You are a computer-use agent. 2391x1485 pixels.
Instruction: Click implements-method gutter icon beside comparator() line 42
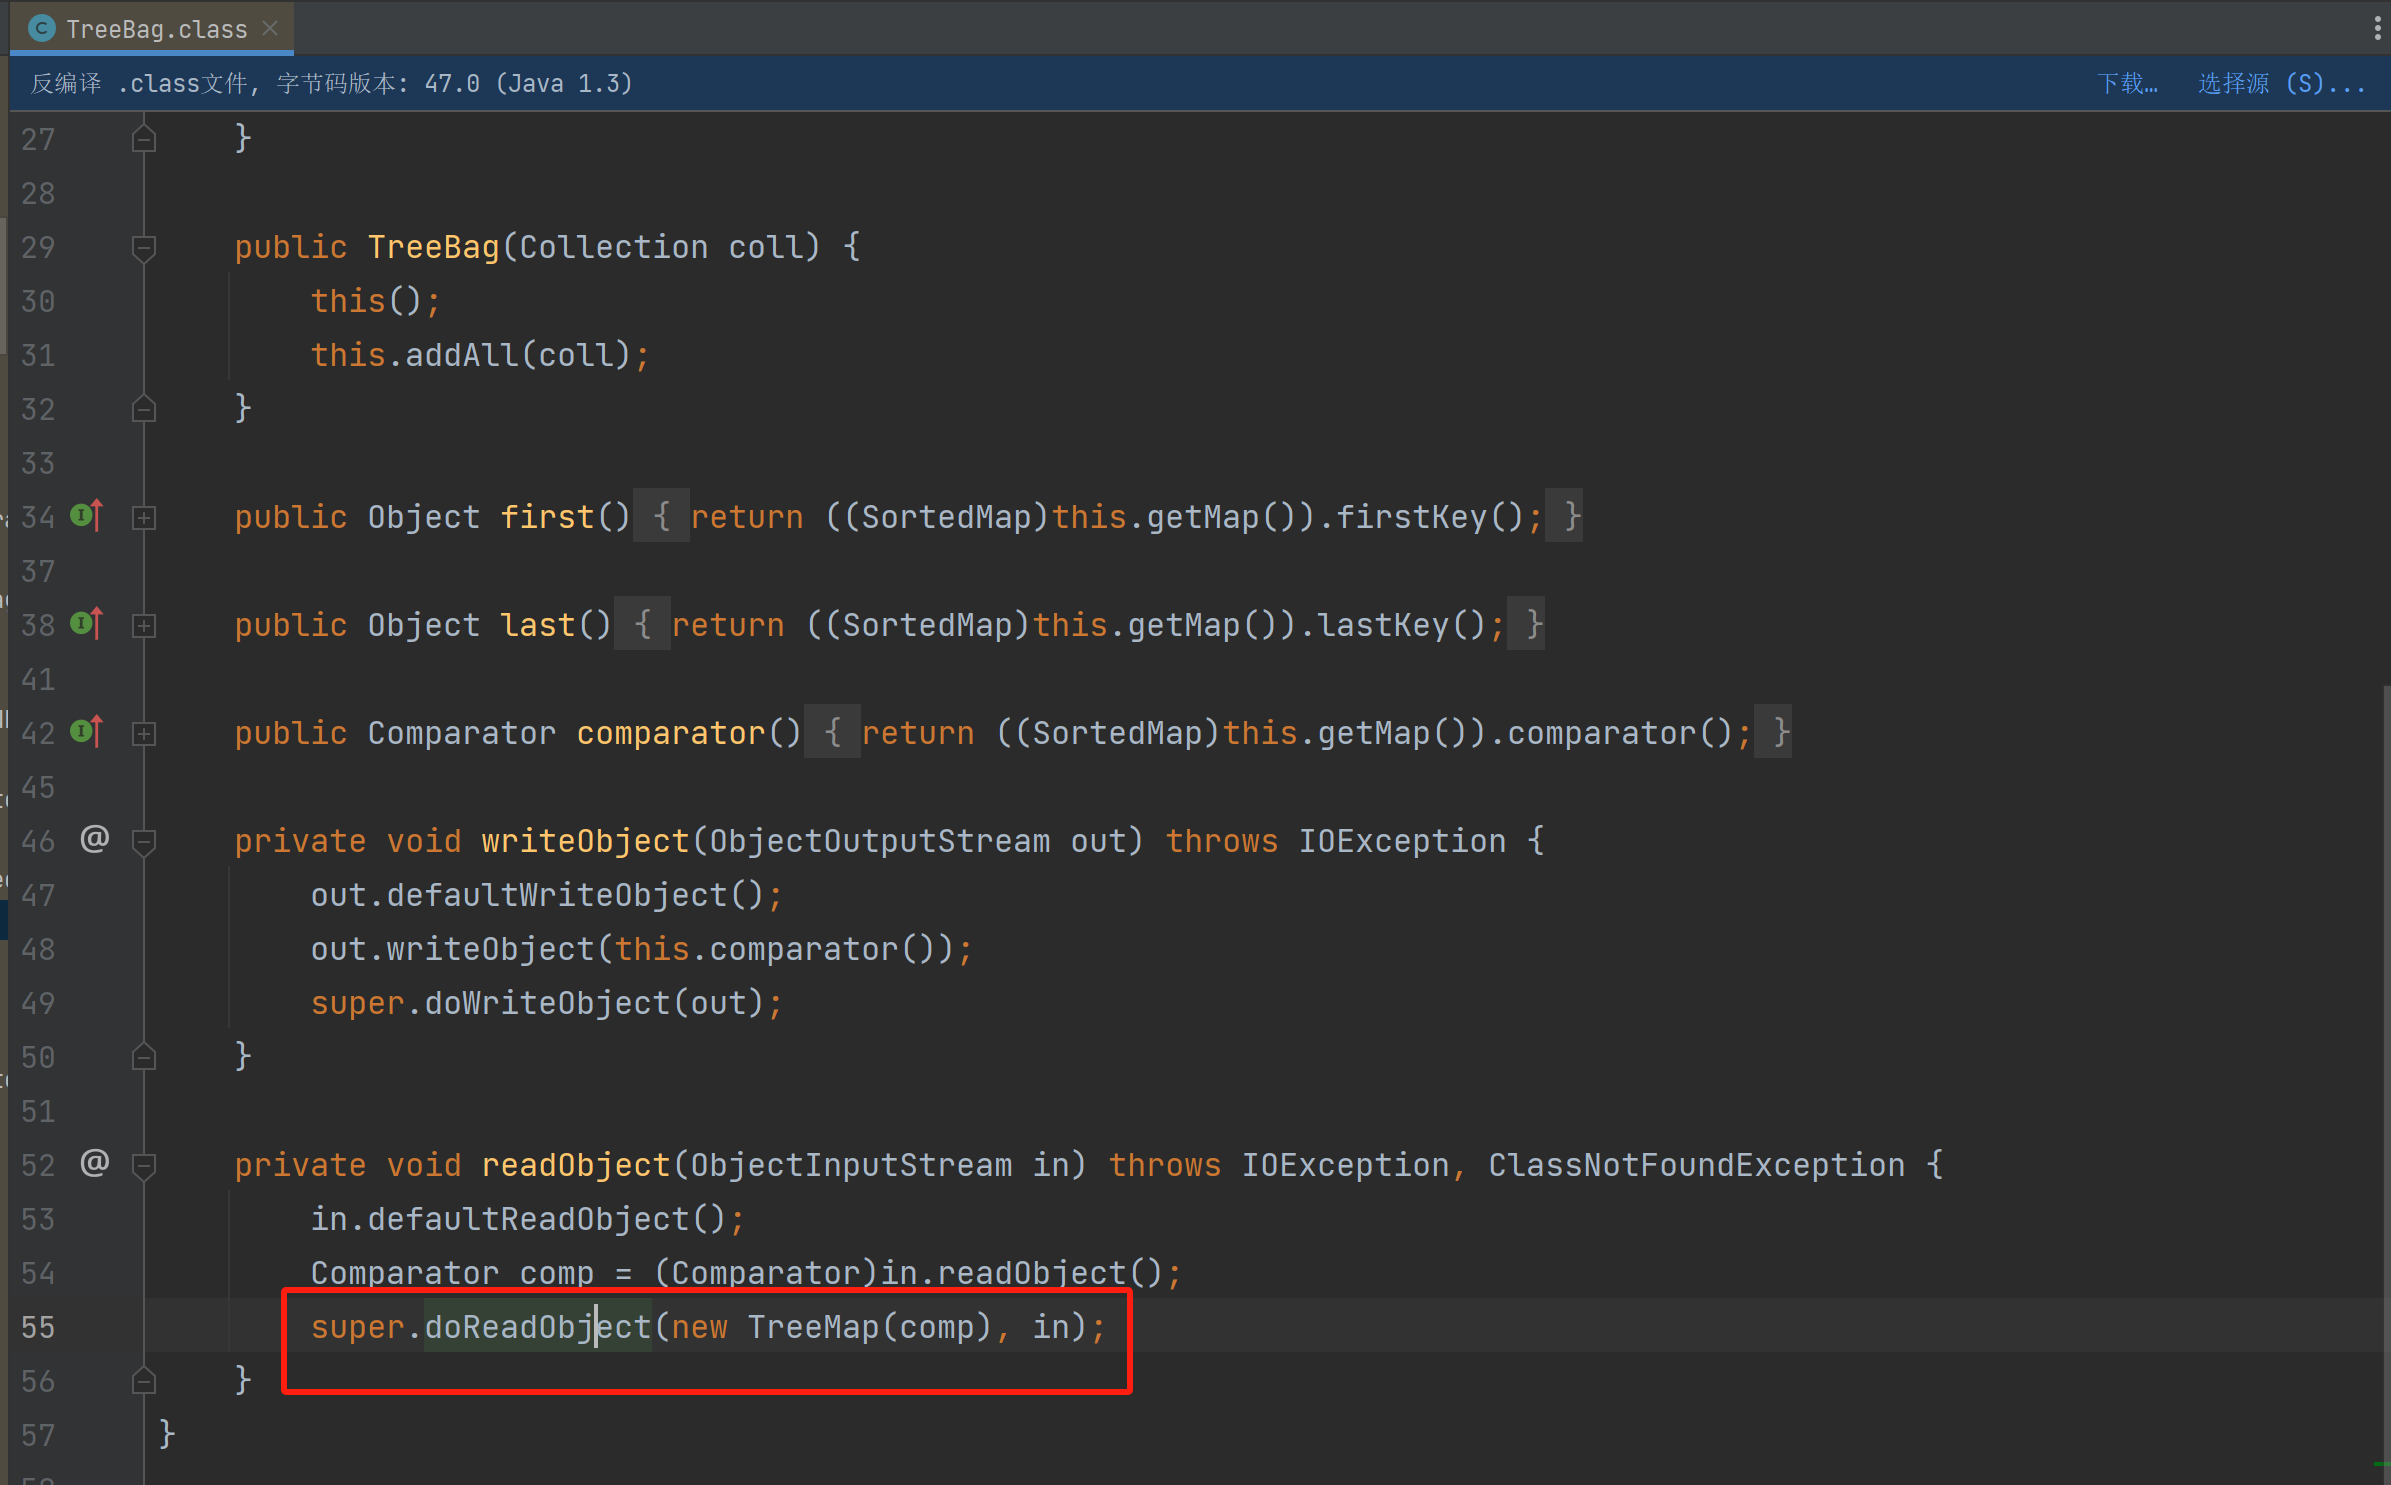point(87,732)
